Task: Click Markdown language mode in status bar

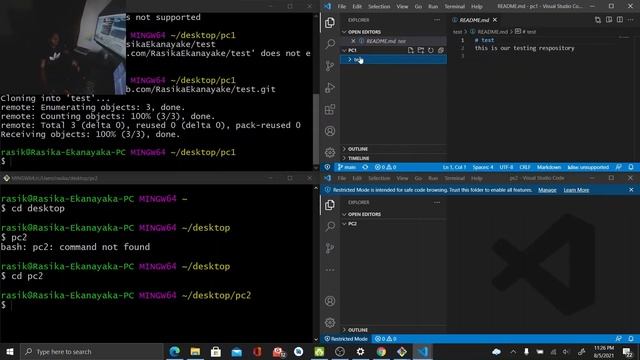Action: (549, 167)
